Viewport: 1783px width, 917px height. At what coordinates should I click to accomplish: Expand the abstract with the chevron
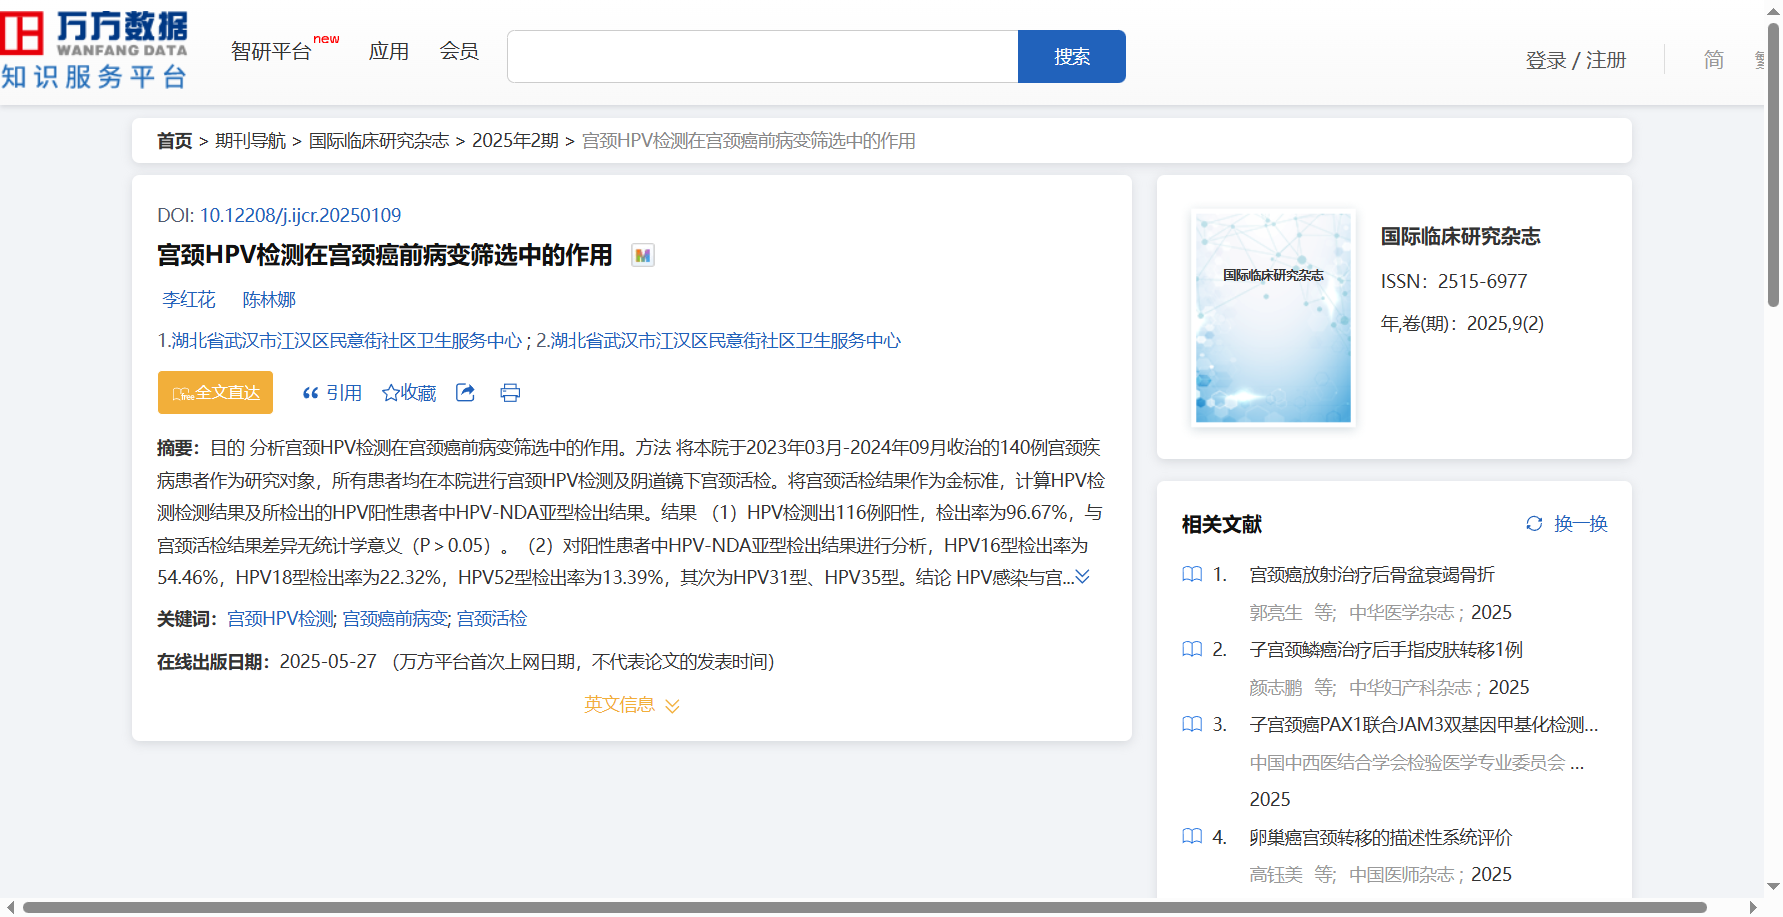click(x=1082, y=577)
